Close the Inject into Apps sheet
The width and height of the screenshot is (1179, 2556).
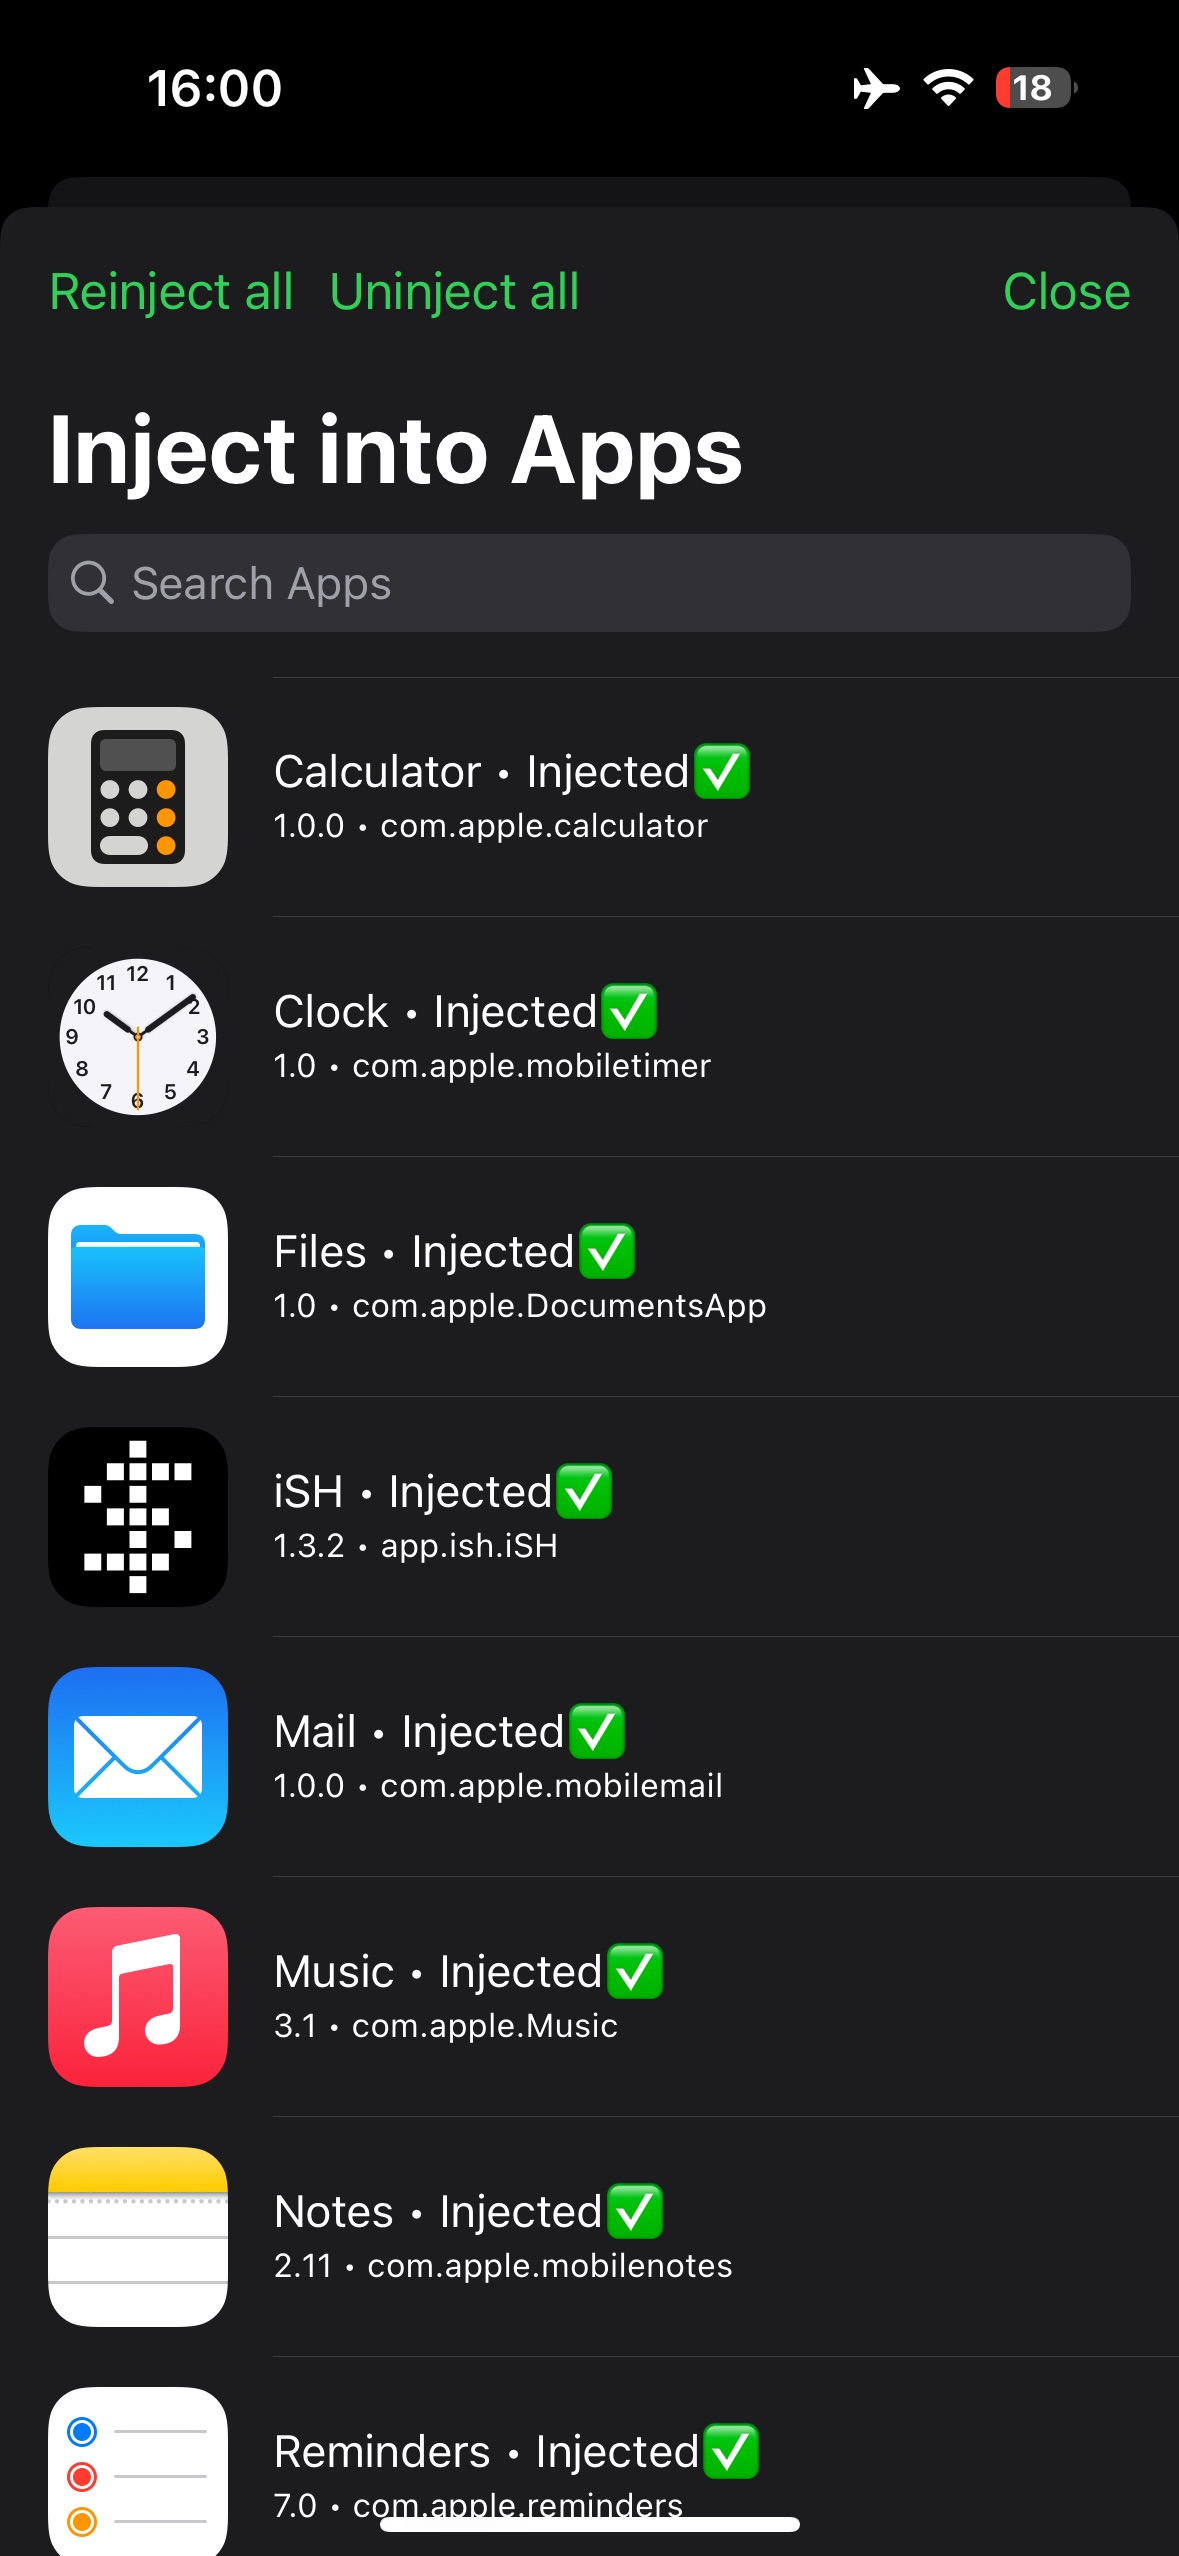tap(1066, 292)
